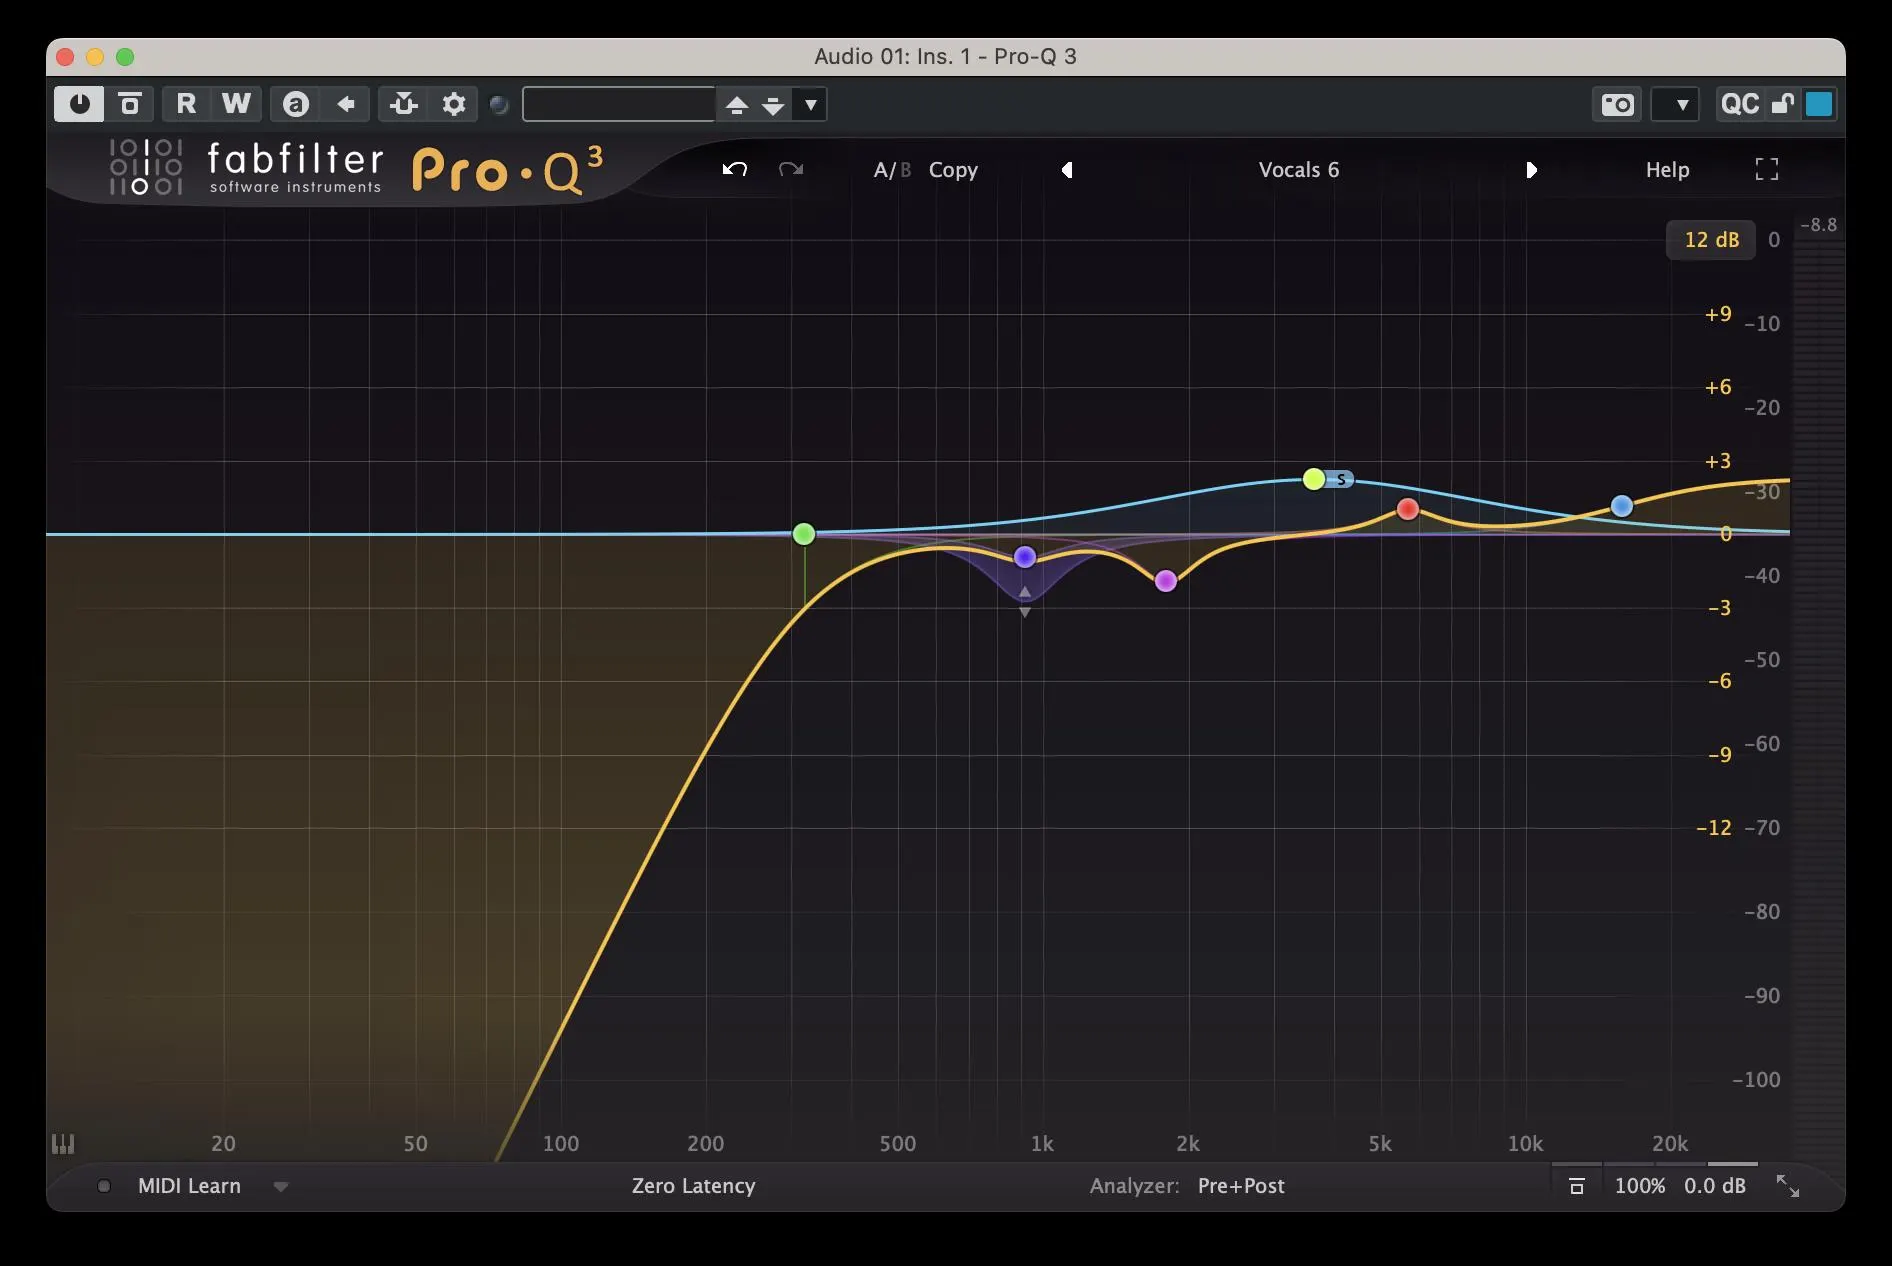Show the piano keyboard display icon
Screen dimensions: 1892x1266
tap(63, 1144)
